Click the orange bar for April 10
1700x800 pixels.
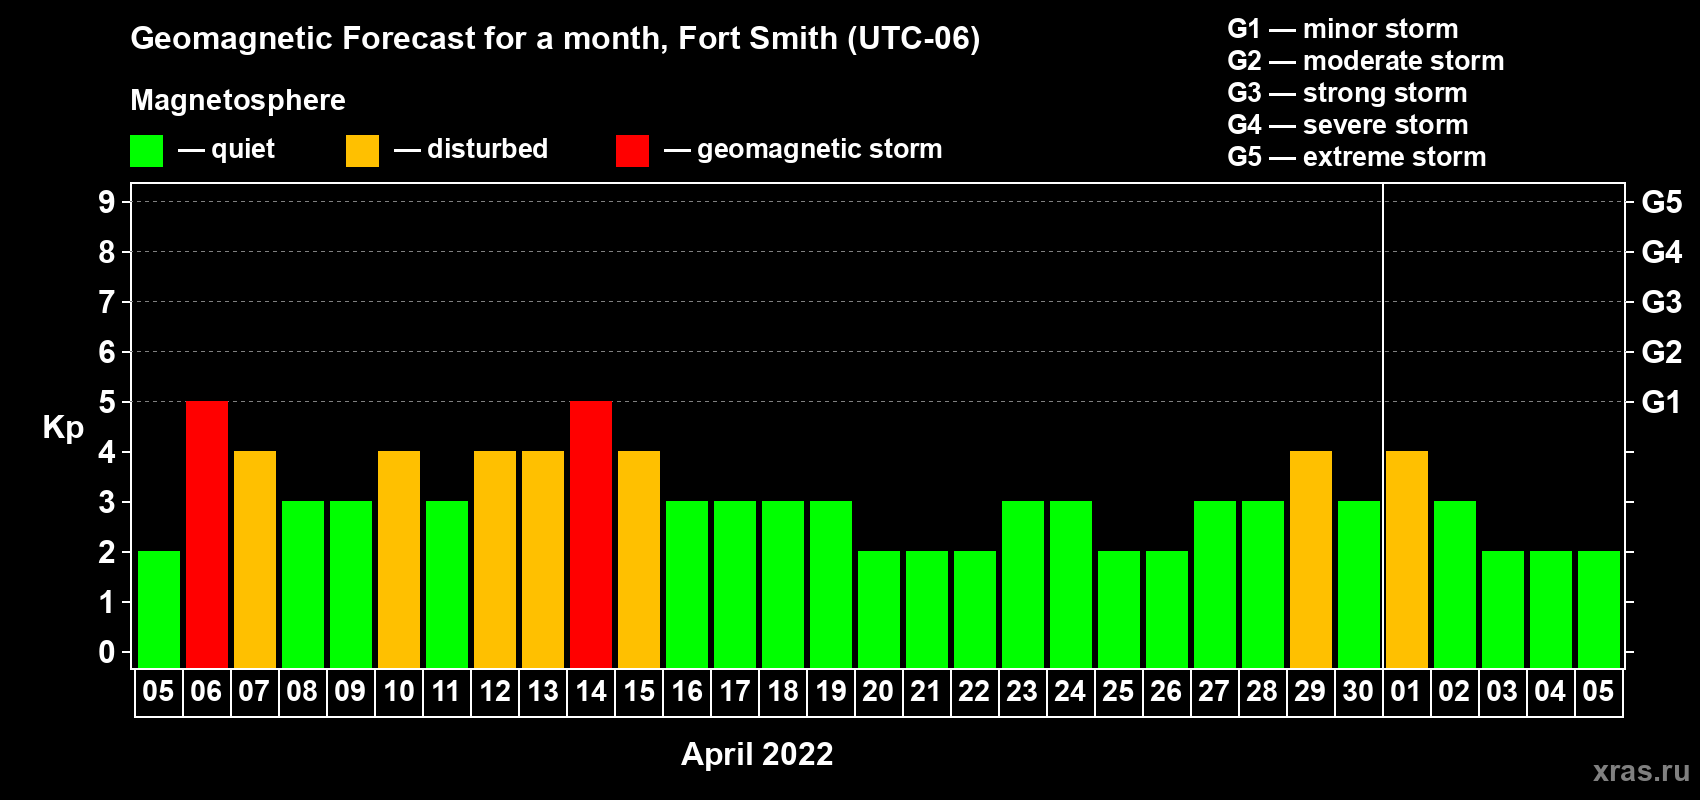coord(399,559)
